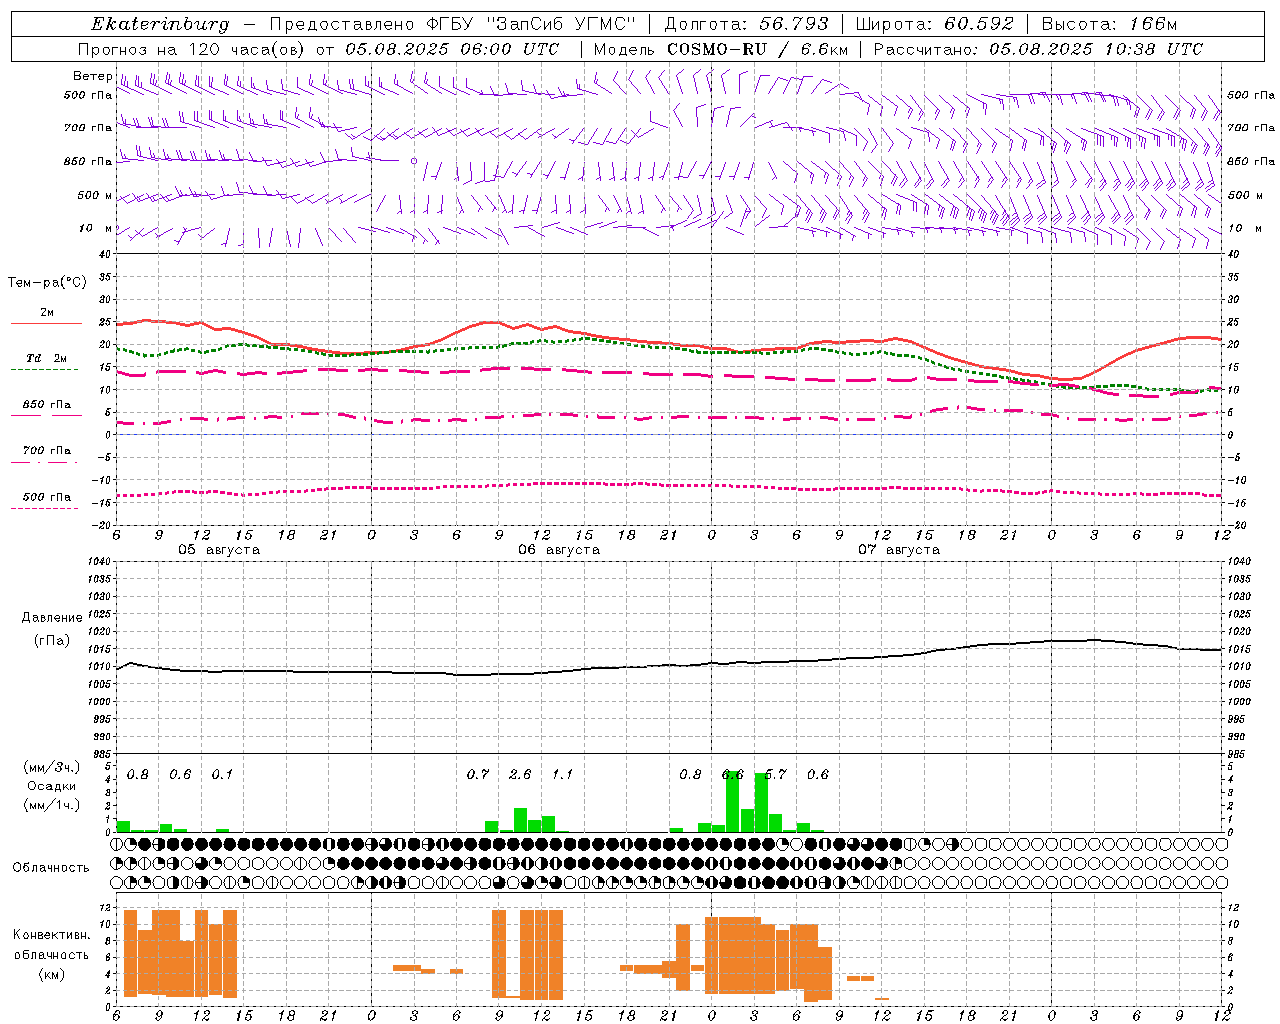Click the '5.7' precipitation total value
This screenshot has width=1280, height=1024.
775,774
